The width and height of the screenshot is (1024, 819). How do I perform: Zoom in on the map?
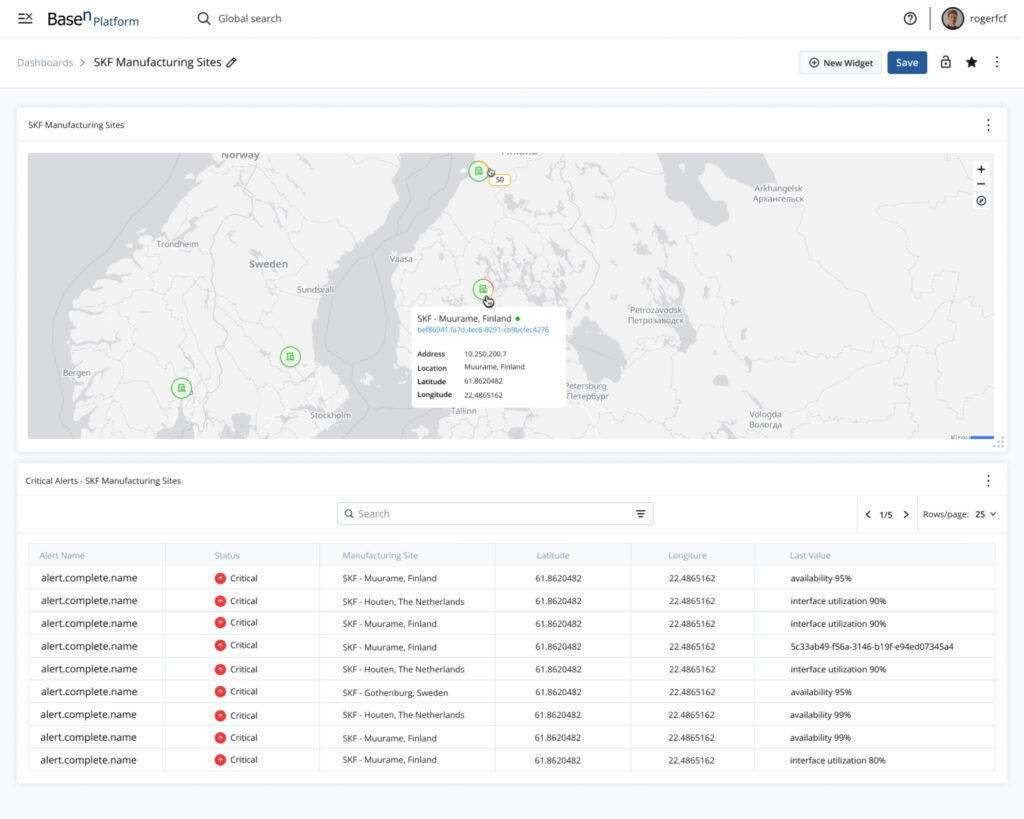(981, 169)
